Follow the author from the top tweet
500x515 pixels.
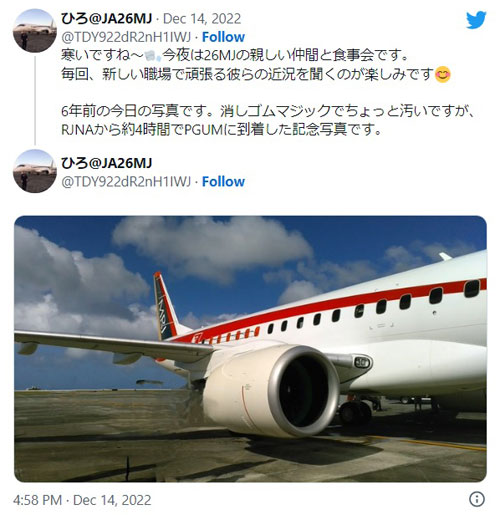[223, 37]
